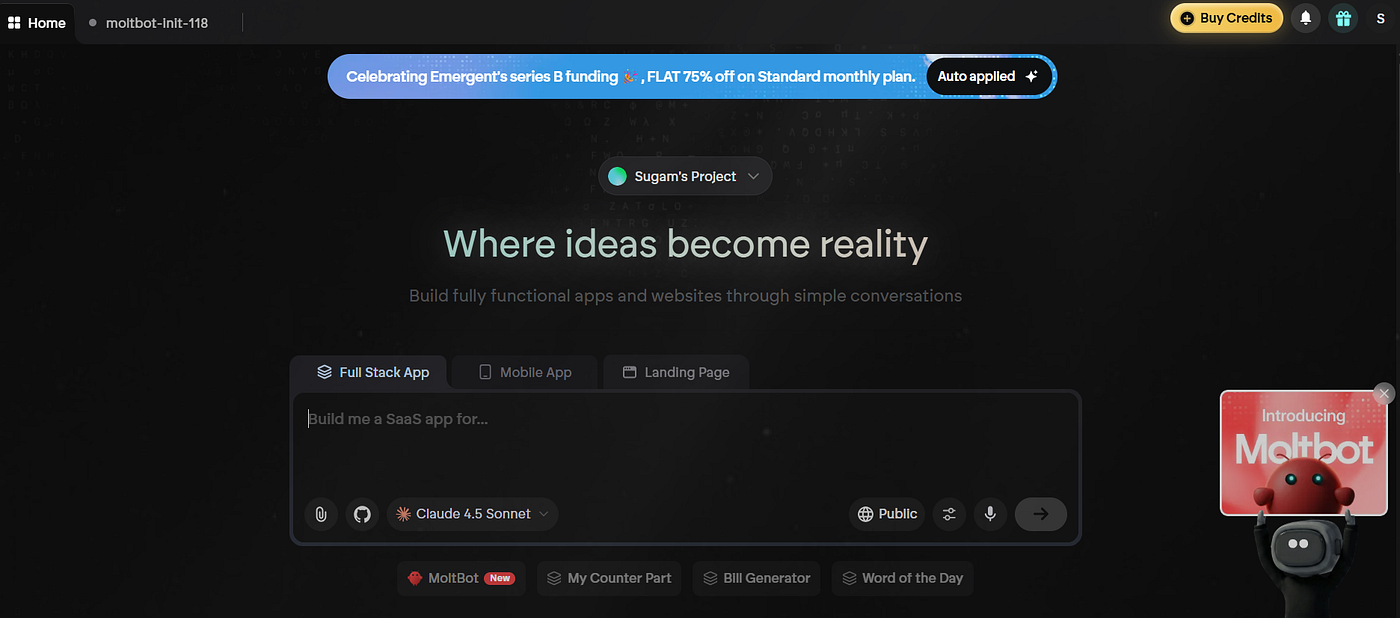This screenshot has height=618, width=1400.
Task: Choose the Word of the Day suggestion
Action: tap(903, 578)
